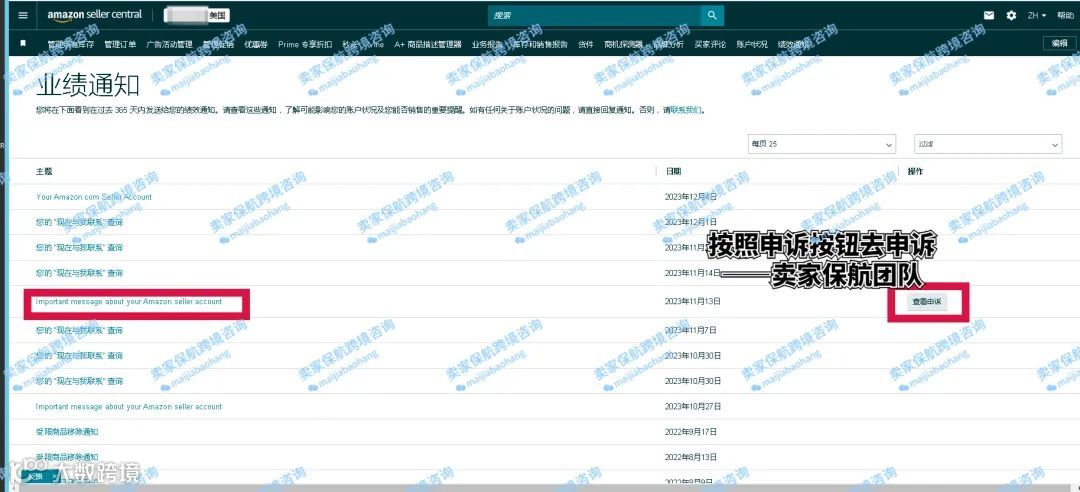Click the 主题 column header
This screenshot has height=492, width=1080.
pyautogui.click(x=44, y=171)
